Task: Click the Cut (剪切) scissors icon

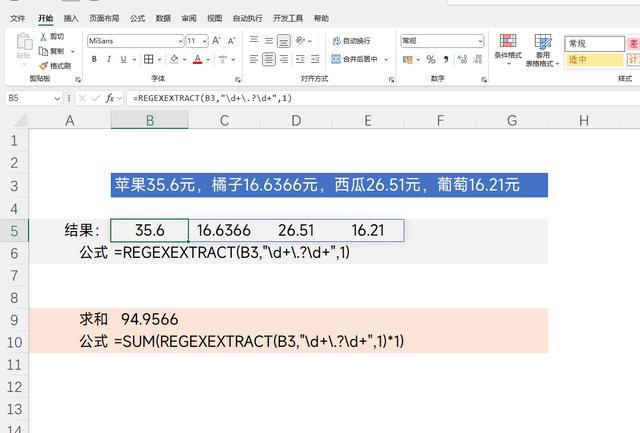Action: point(43,37)
